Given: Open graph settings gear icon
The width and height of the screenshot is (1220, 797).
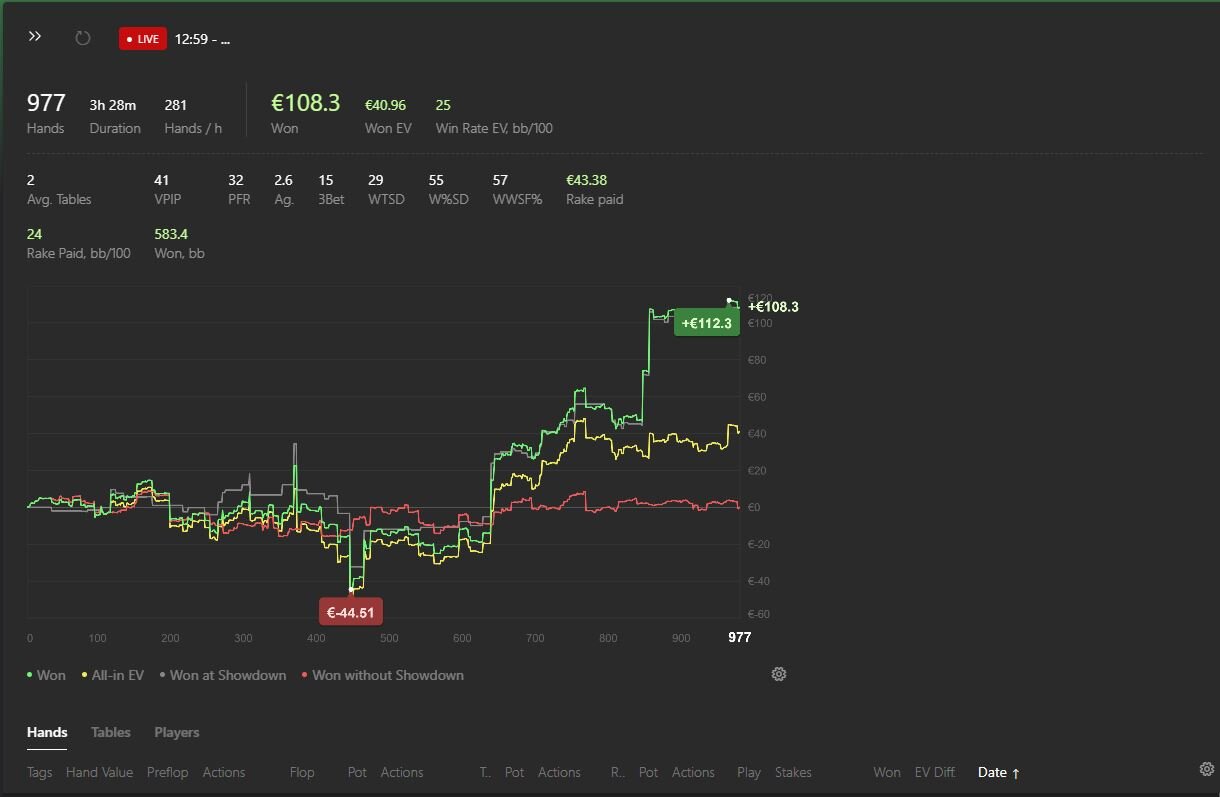Looking at the screenshot, I should [x=779, y=674].
